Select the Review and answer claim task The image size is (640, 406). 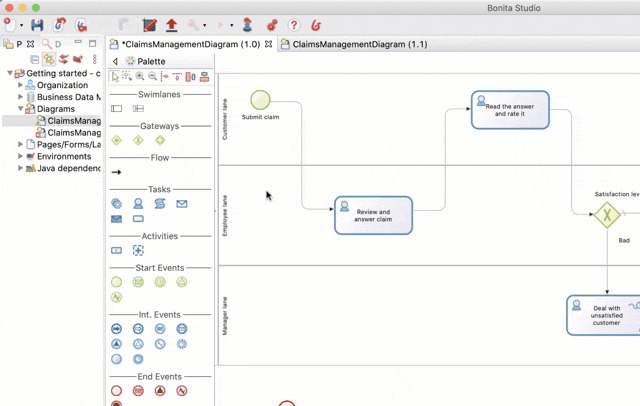coord(373,215)
